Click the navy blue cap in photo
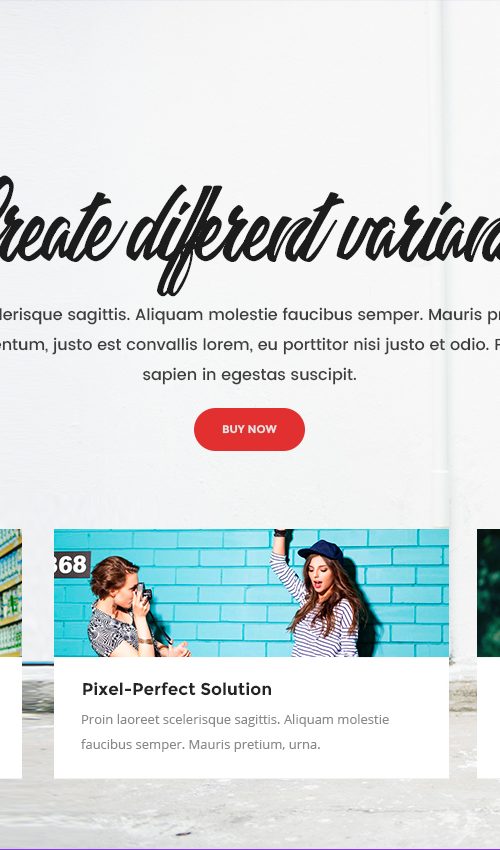Image resolution: width=500 pixels, height=850 pixels. 321,550
